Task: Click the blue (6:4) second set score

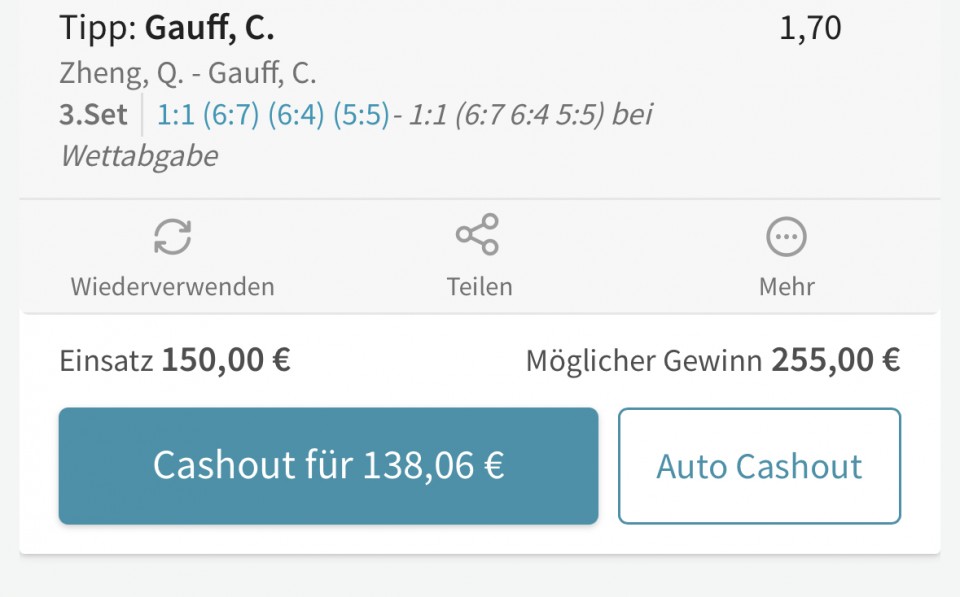Action: 296,115
